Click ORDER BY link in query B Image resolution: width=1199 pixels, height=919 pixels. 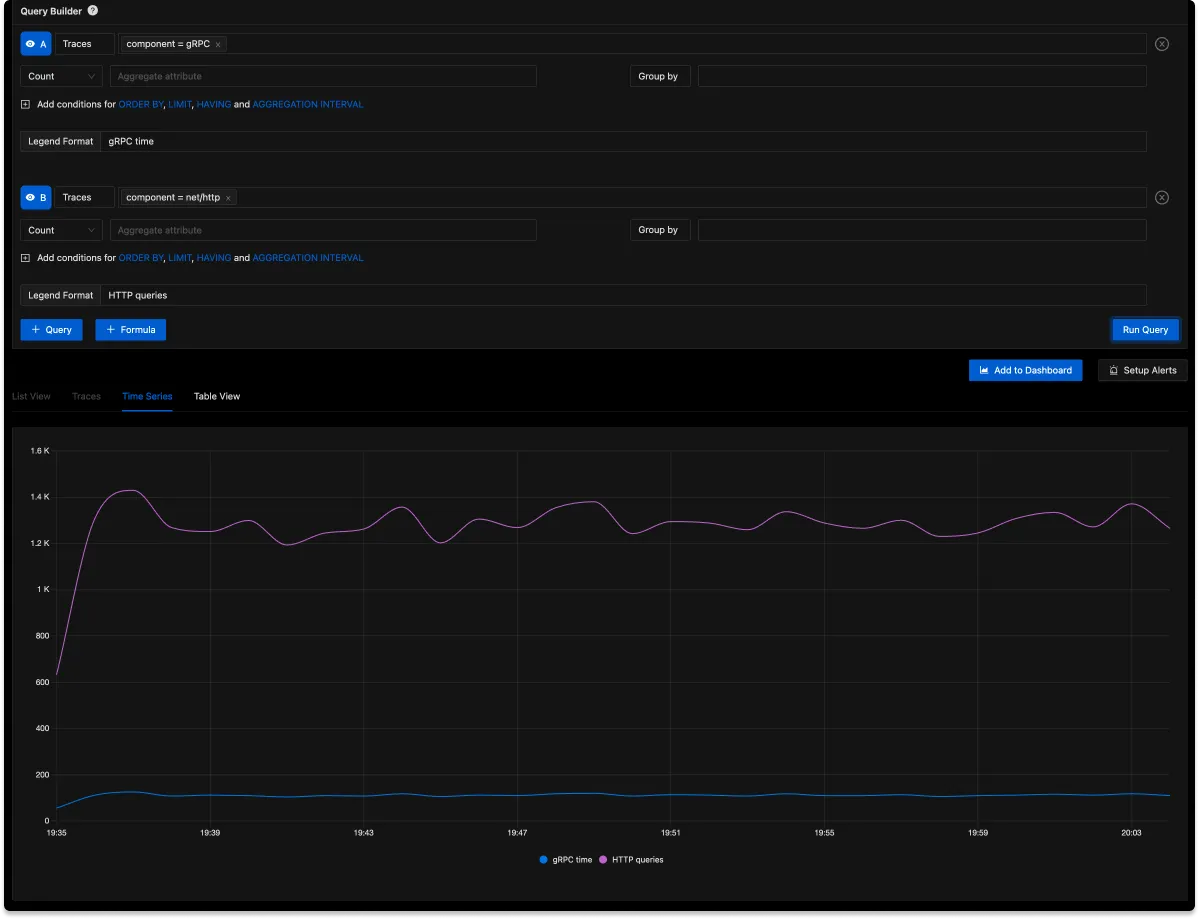coord(141,258)
